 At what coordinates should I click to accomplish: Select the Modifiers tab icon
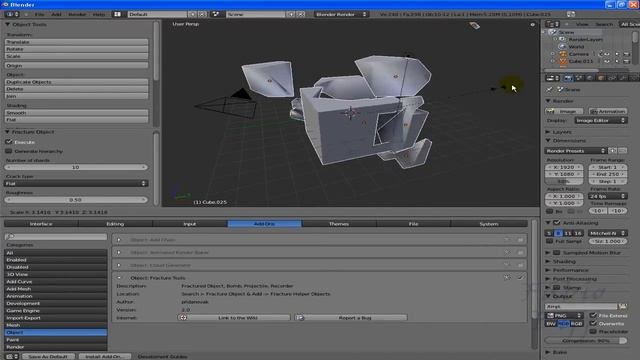(622, 78)
